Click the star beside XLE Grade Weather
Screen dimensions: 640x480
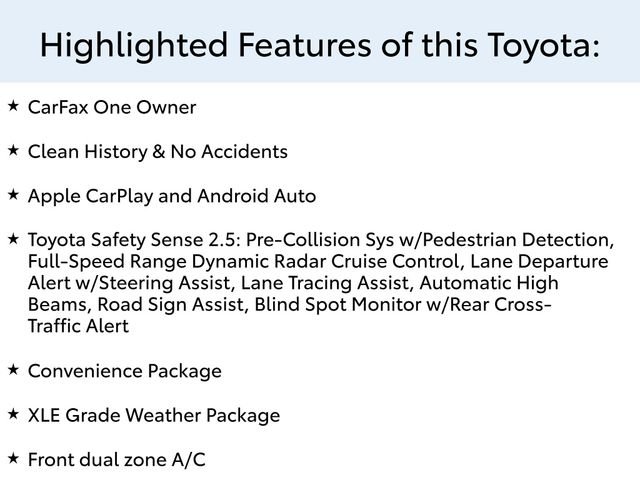pyautogui.click(x=13, y=414)
